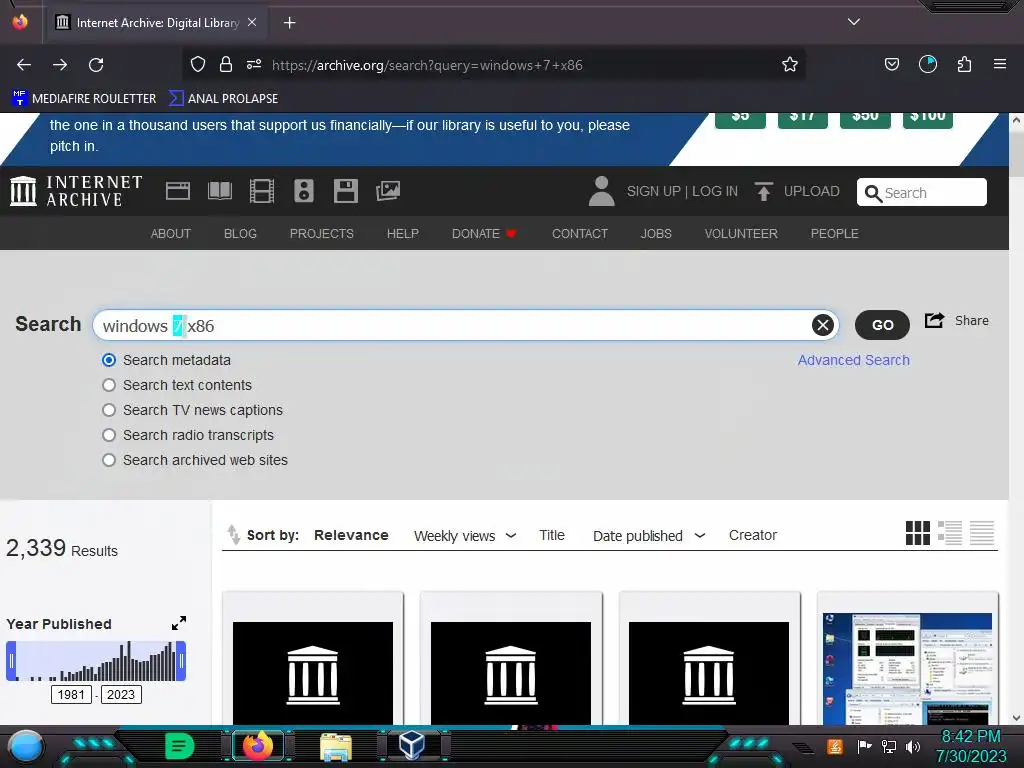Switch to compact list view

point(982,533)
